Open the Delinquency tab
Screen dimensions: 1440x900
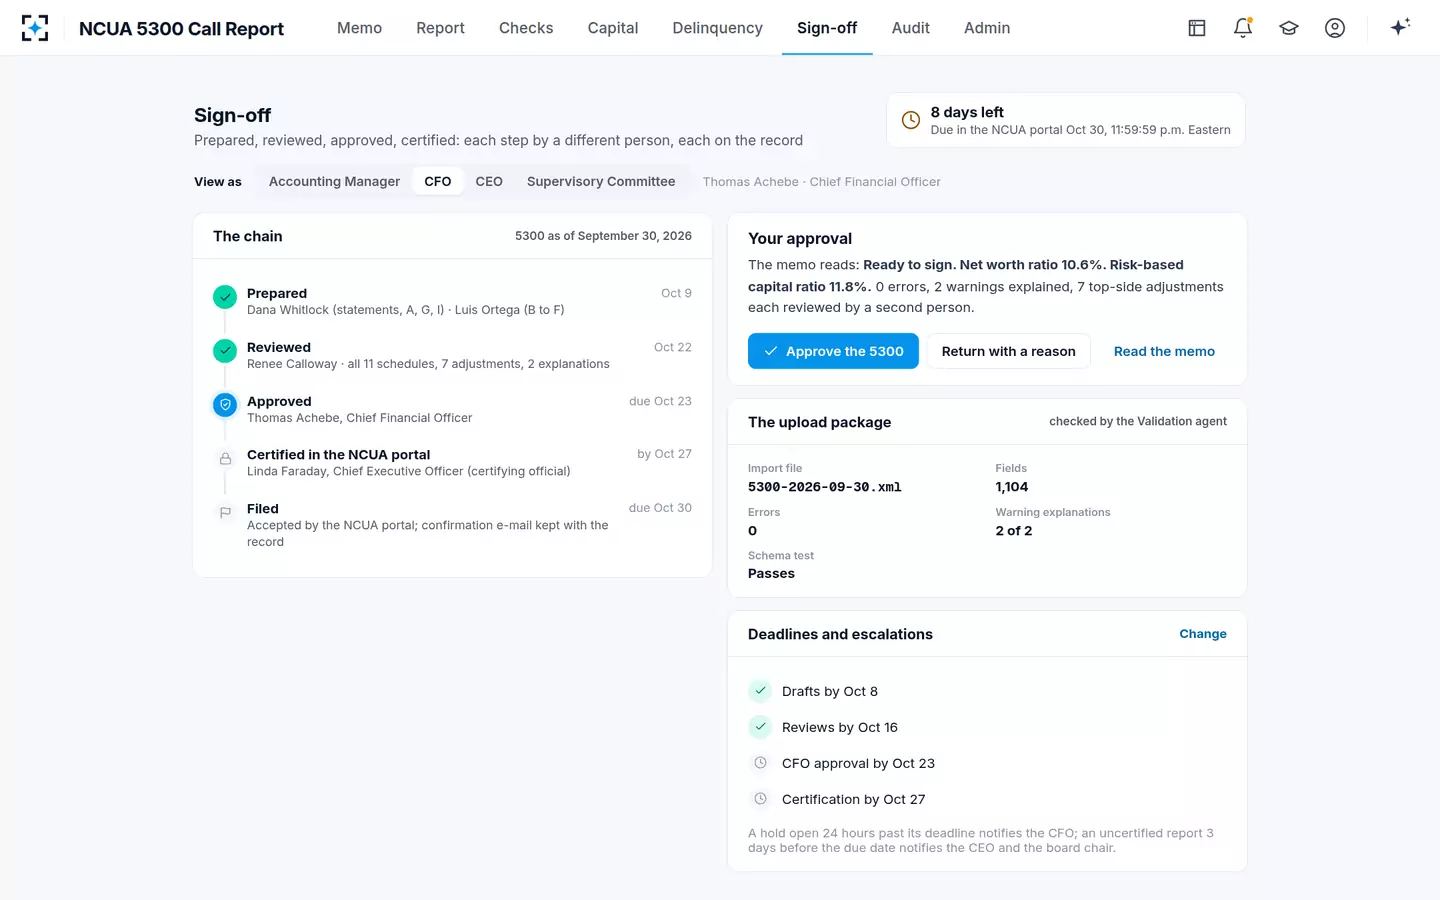(x=717, y=28)
